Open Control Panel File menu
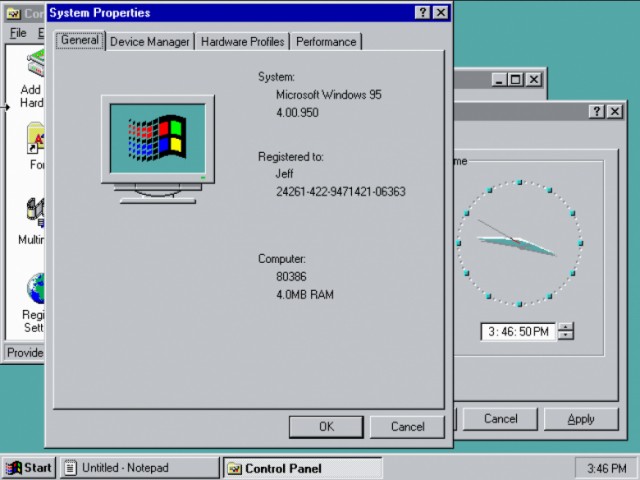The image size is (640, 480). point(18,33)
